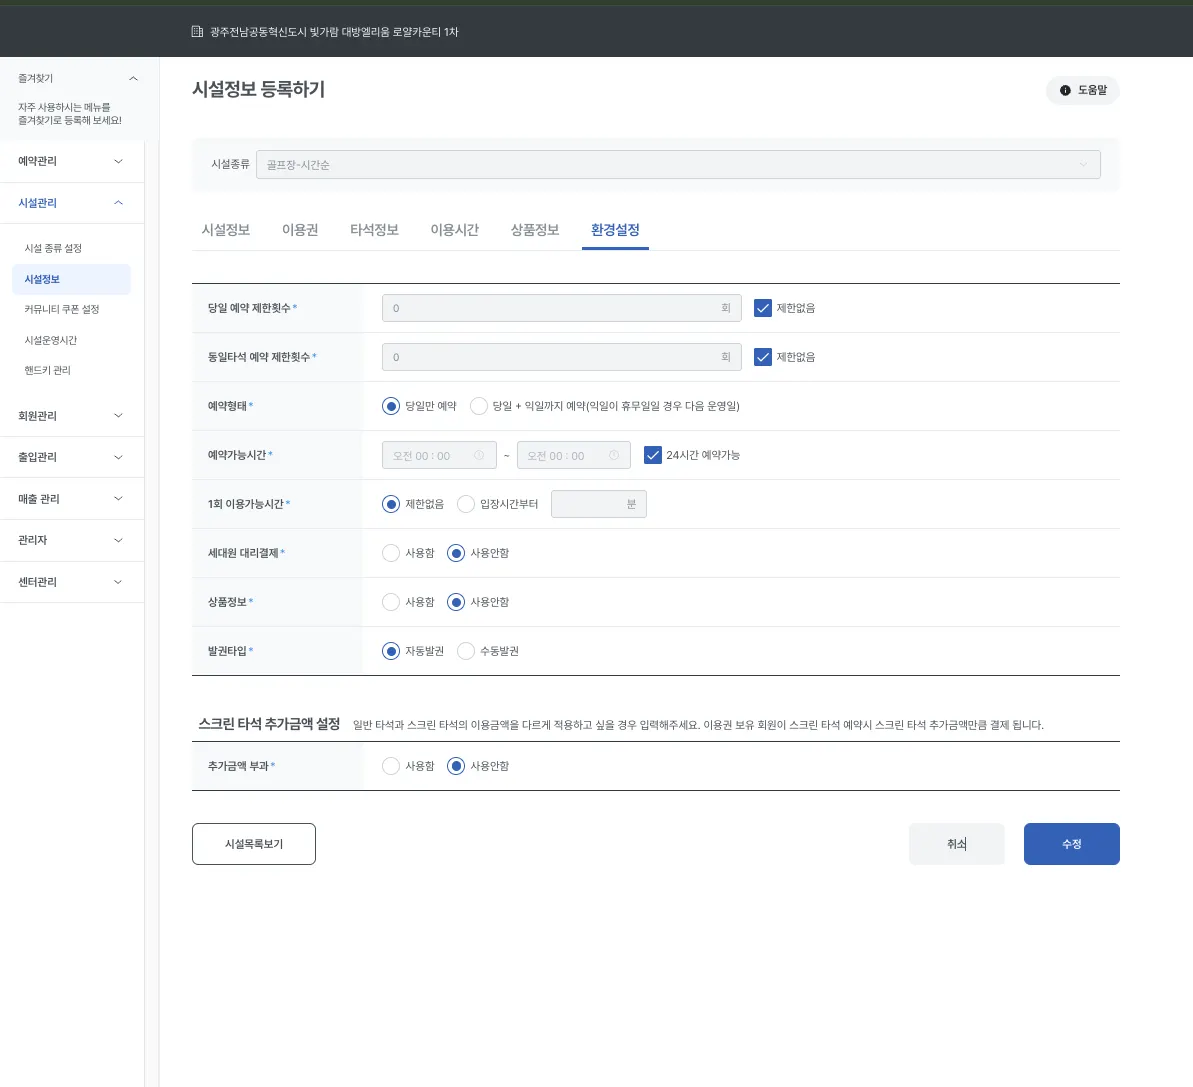Switch to the 환경설정 tab
The height and width of the screenshot is (1087, 1193).
point(615,230)
